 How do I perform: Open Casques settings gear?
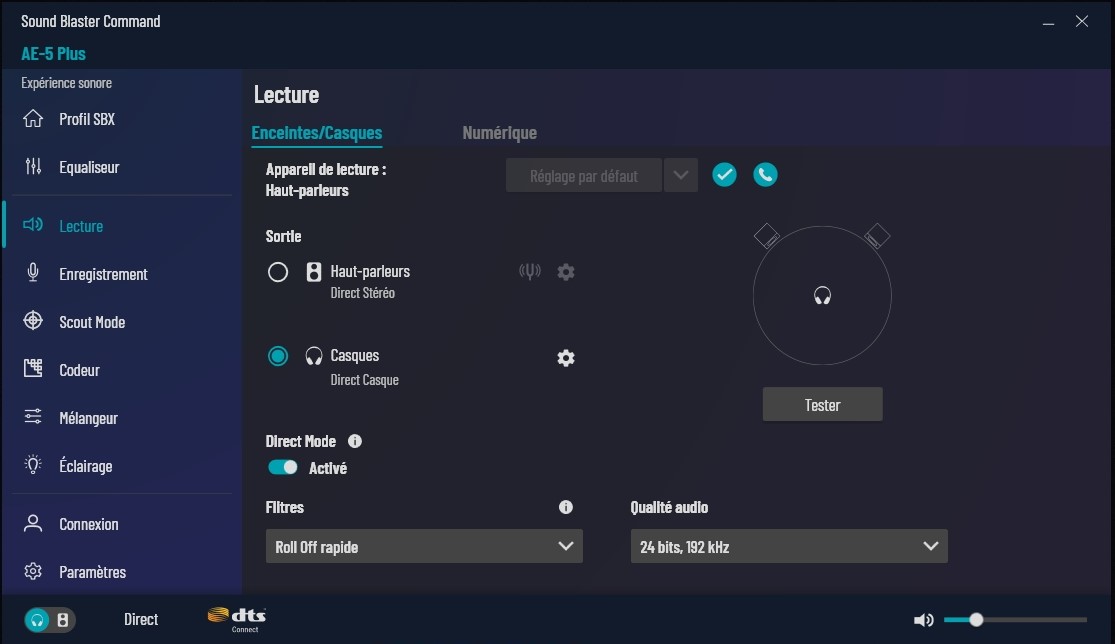tap(566, 358)
